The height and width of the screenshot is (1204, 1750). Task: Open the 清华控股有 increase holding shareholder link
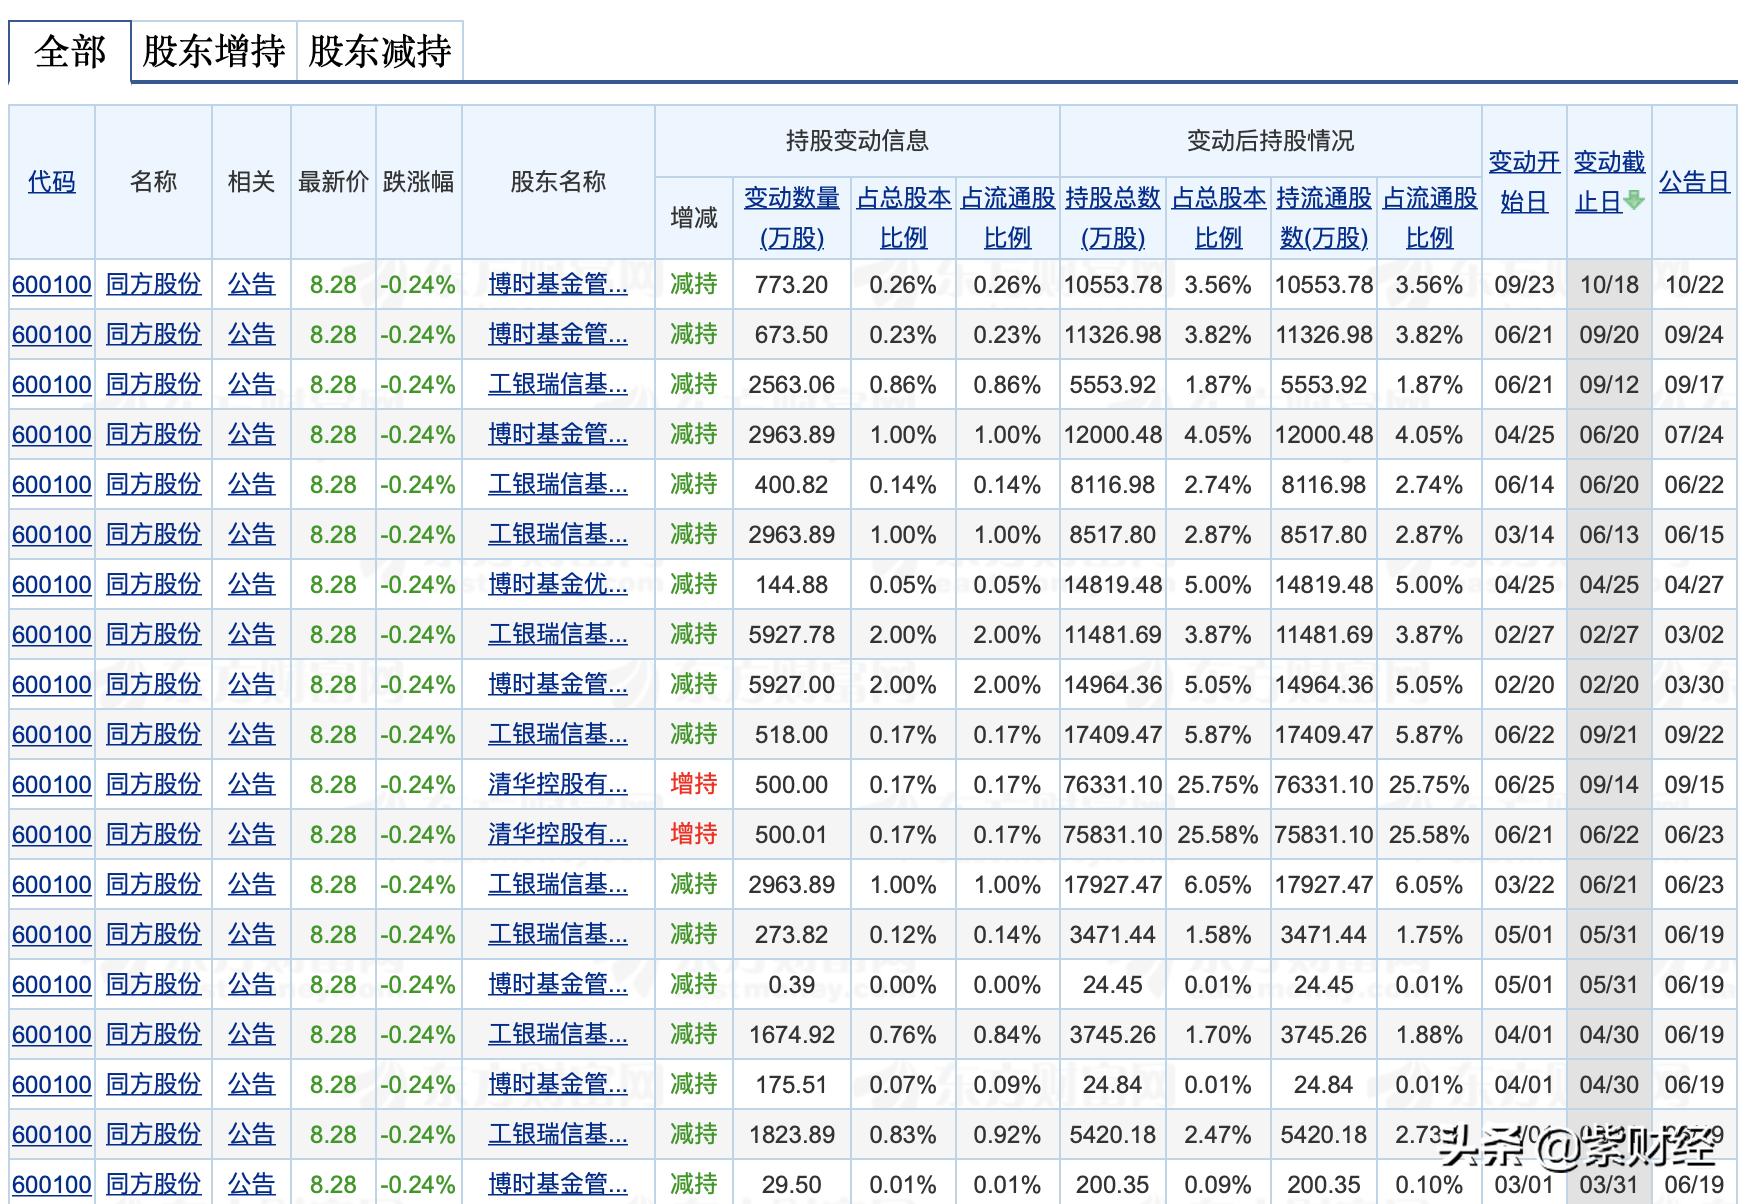tap(557, 784)
